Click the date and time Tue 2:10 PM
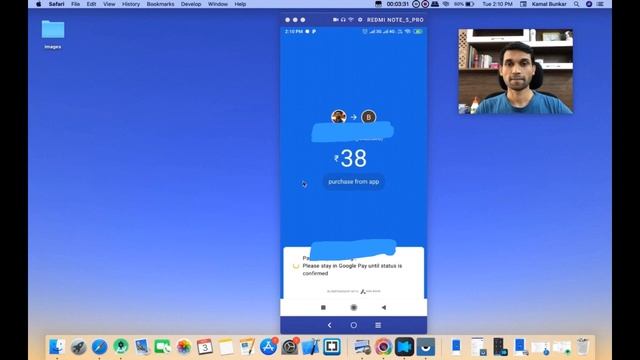The height and width of the screenshot is (360, 640). [497, 4]
